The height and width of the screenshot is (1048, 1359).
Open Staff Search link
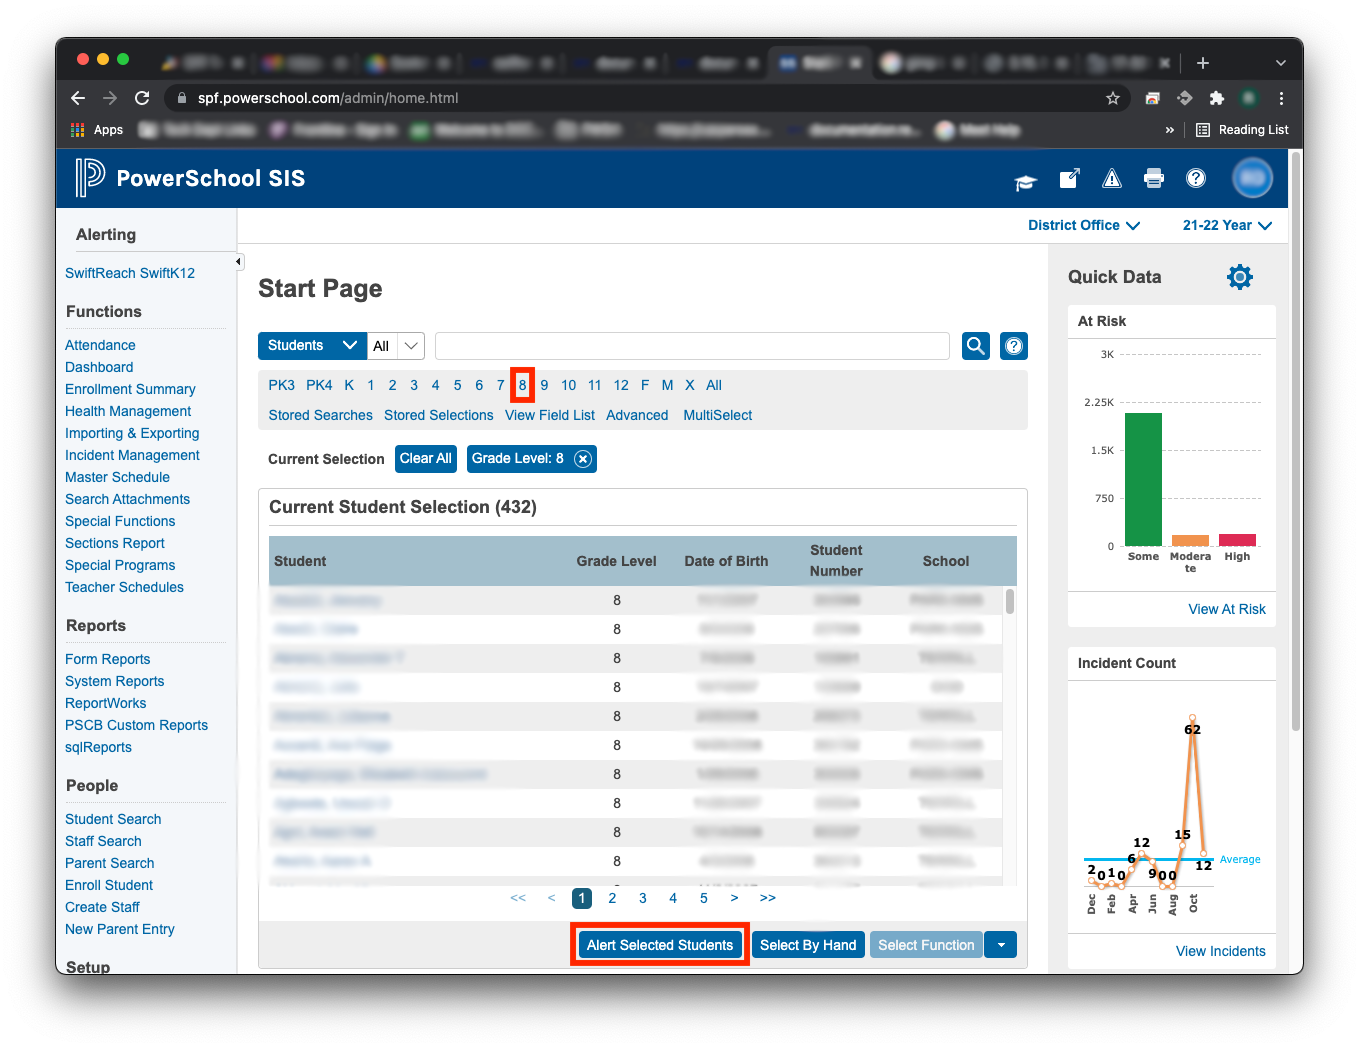point(103,841)
